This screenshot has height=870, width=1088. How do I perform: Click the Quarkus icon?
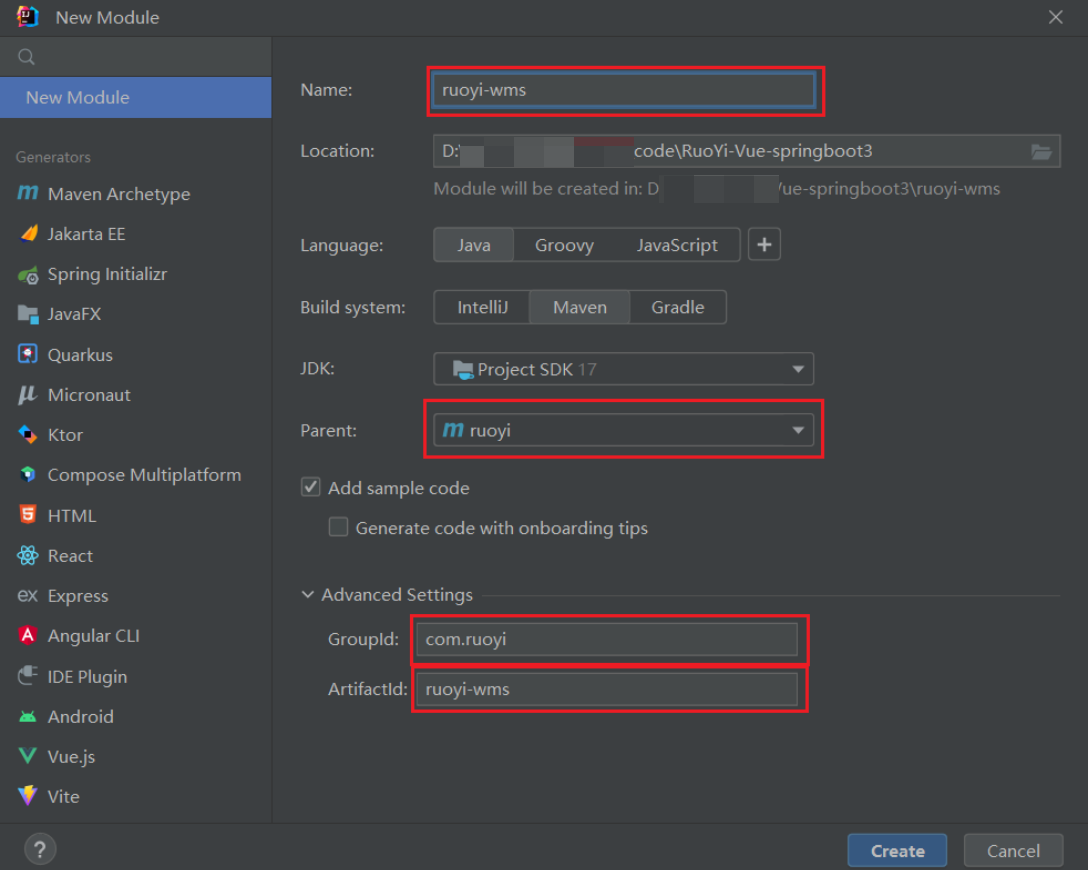pos(28,354)
